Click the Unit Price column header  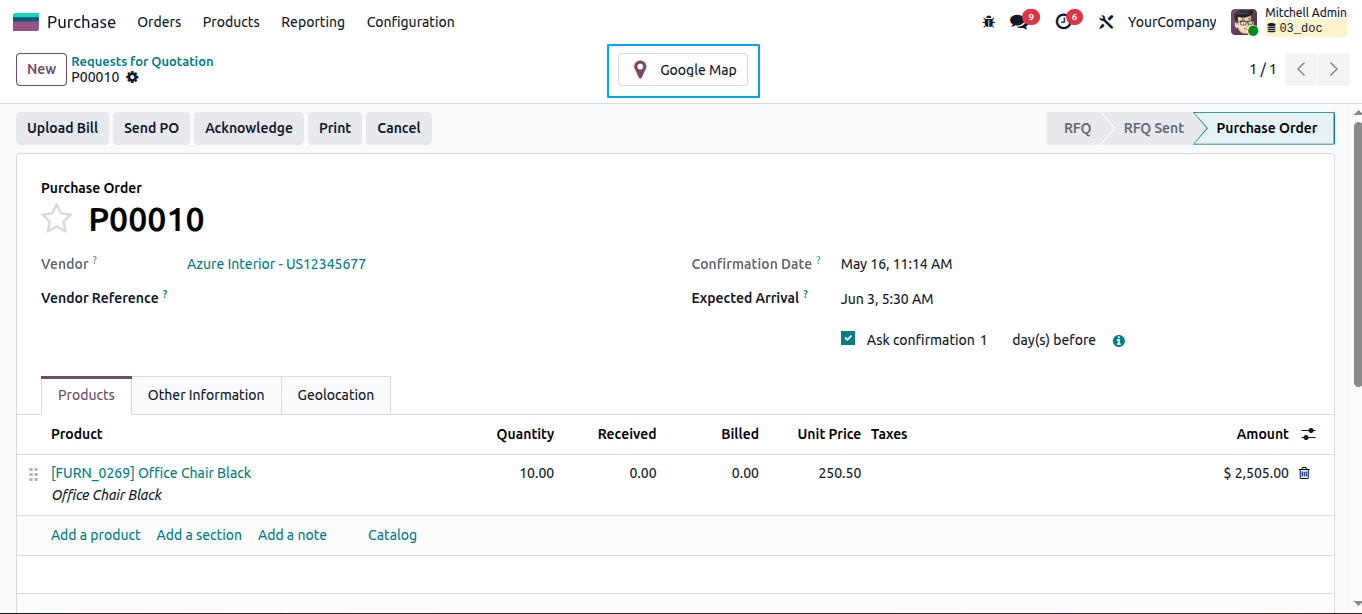pyautogui.click(x=829, y=434)
